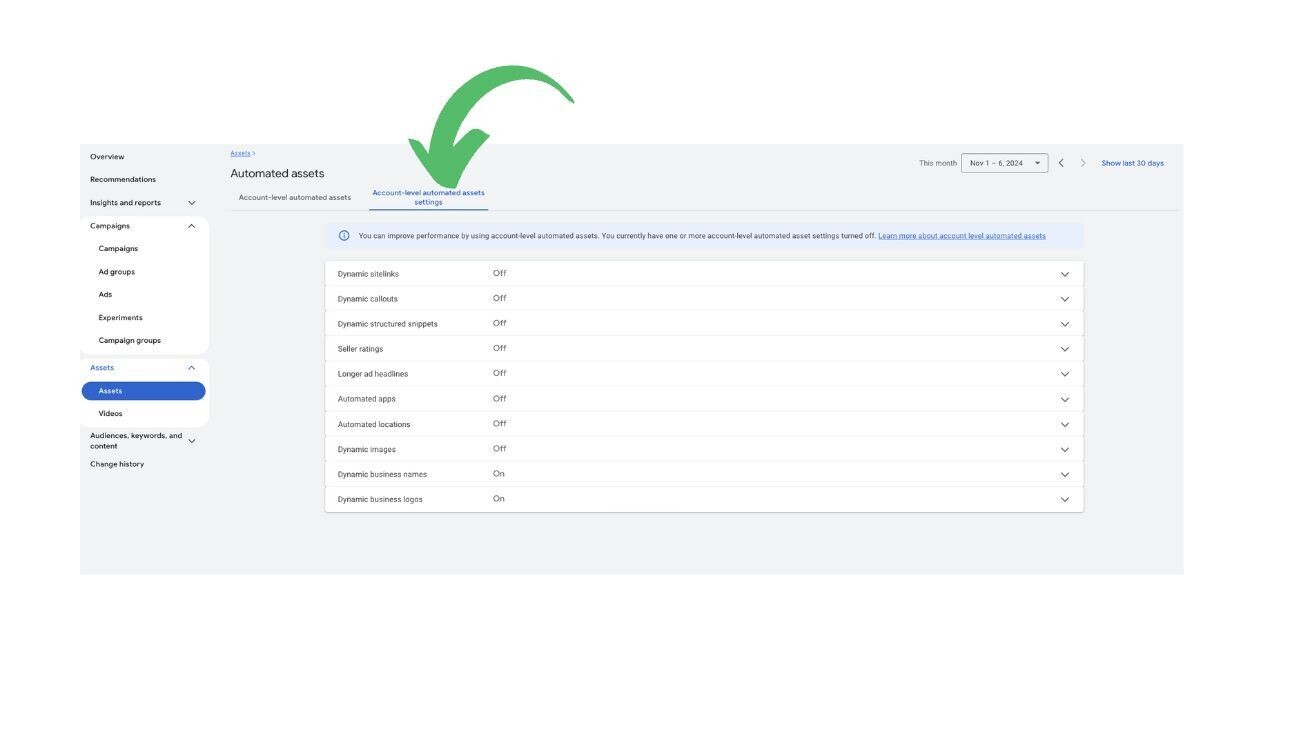
Task: Expand the Dynamic sitelinks row chevron
Action: click(1065, 274)
